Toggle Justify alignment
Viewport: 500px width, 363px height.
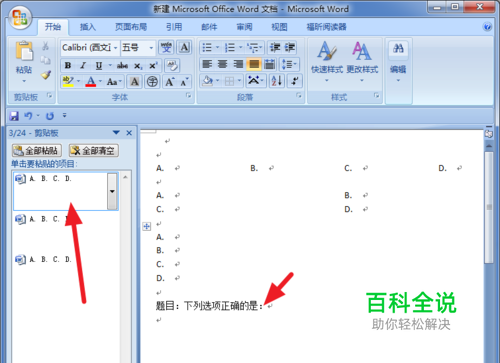pos(254,64)
